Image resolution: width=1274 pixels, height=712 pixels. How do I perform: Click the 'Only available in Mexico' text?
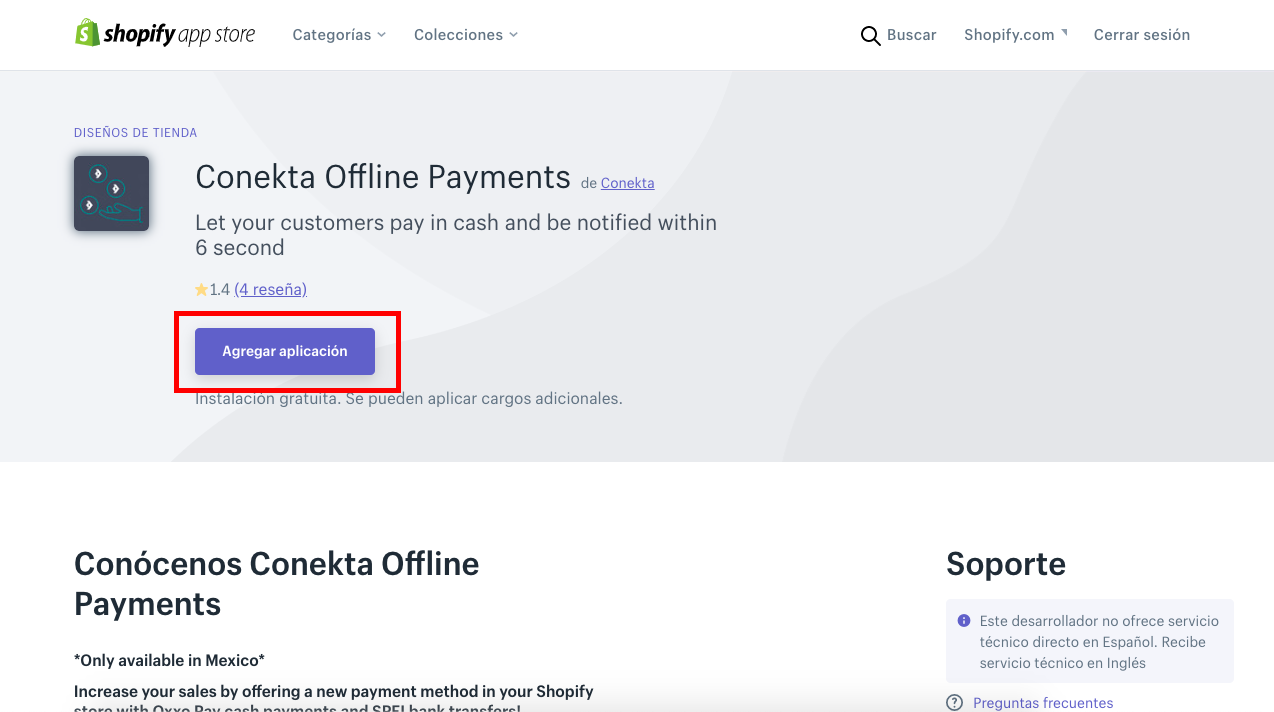click(x=169, y=660)
